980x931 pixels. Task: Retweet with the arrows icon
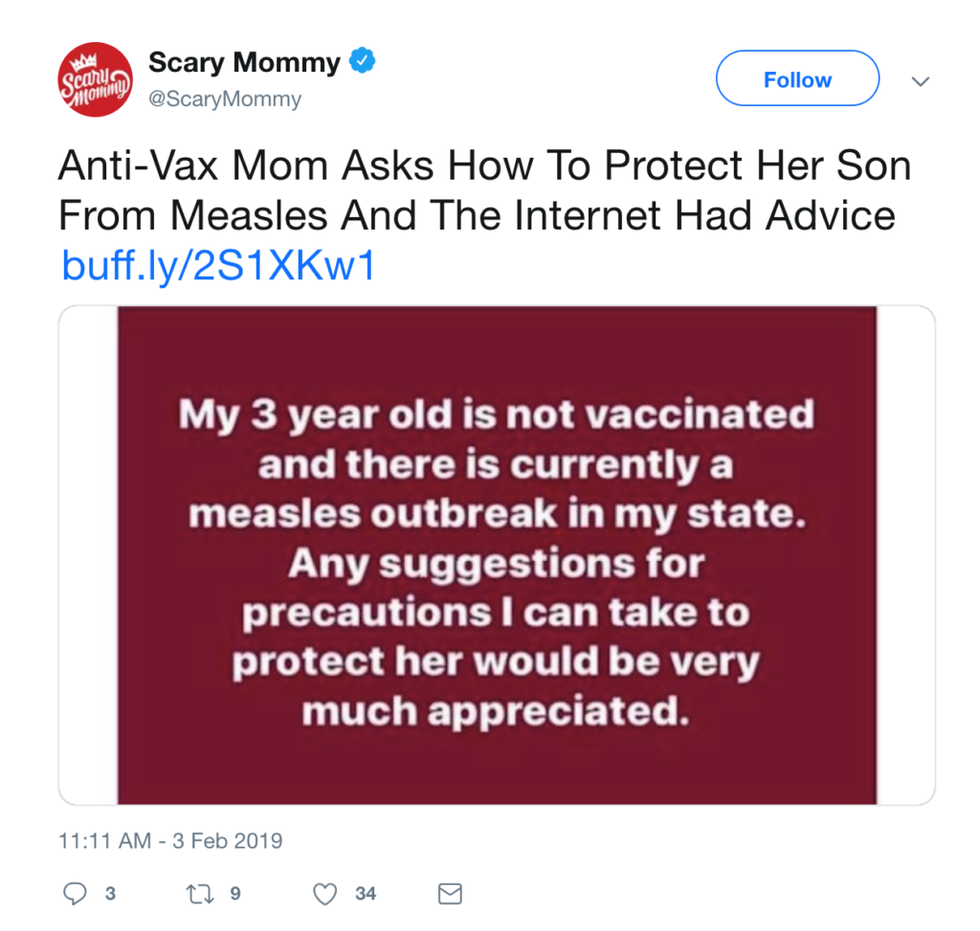(x=200, y=894)
